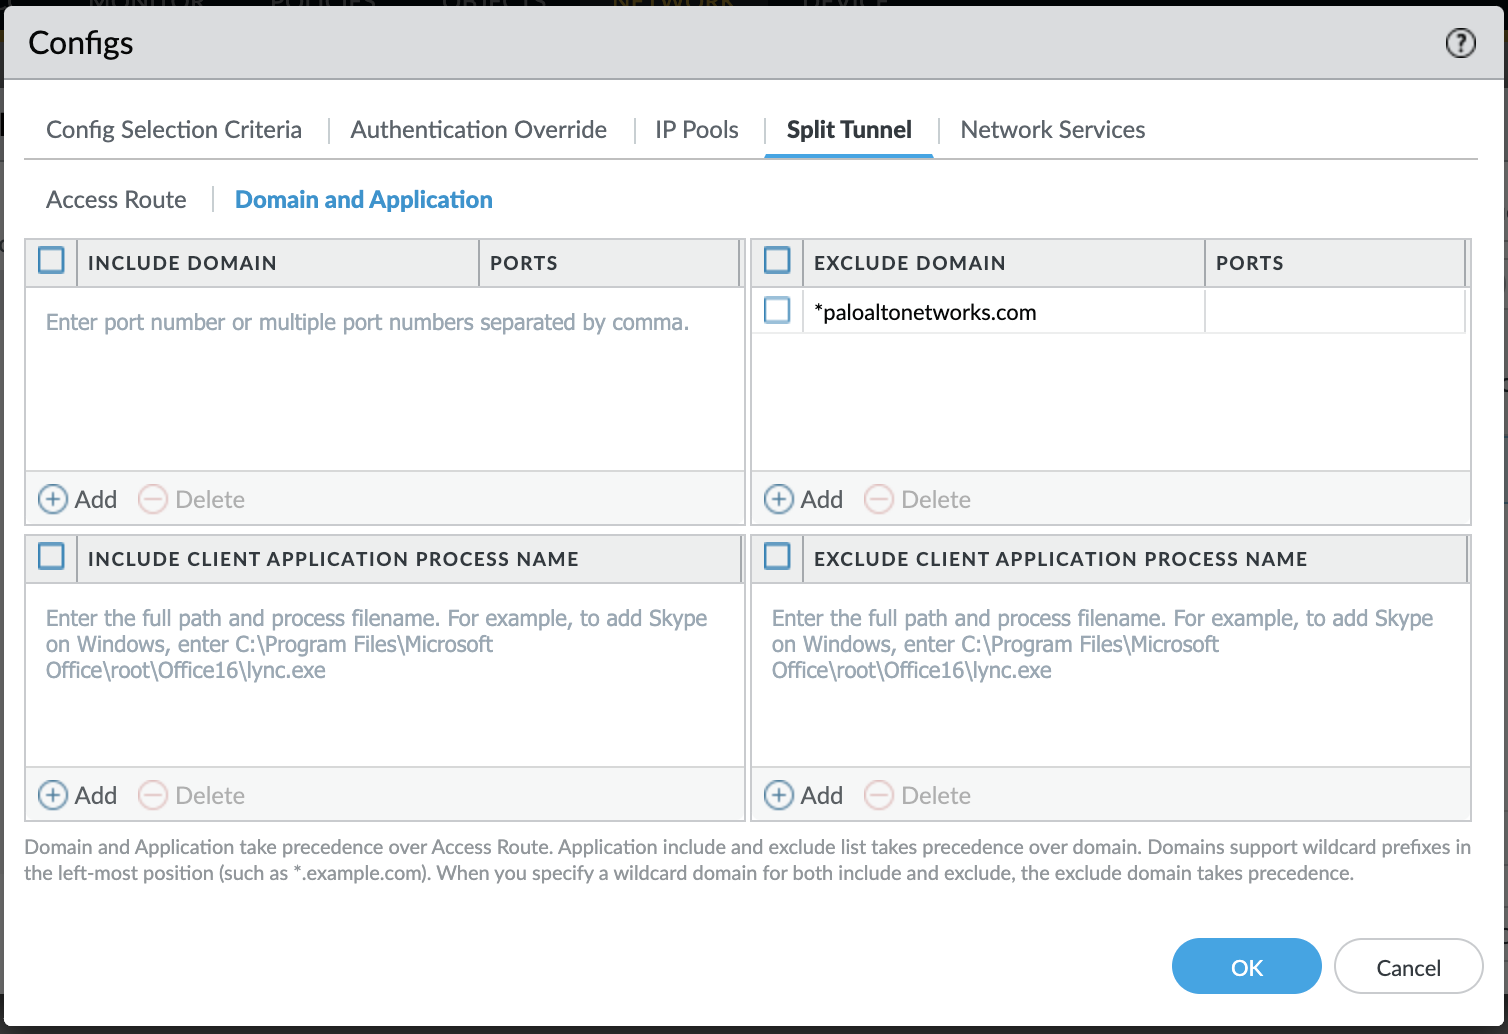Switch to the Access Route sub-tab
The height and width of the screenshot is (1034, 1508).
[116, 199]
